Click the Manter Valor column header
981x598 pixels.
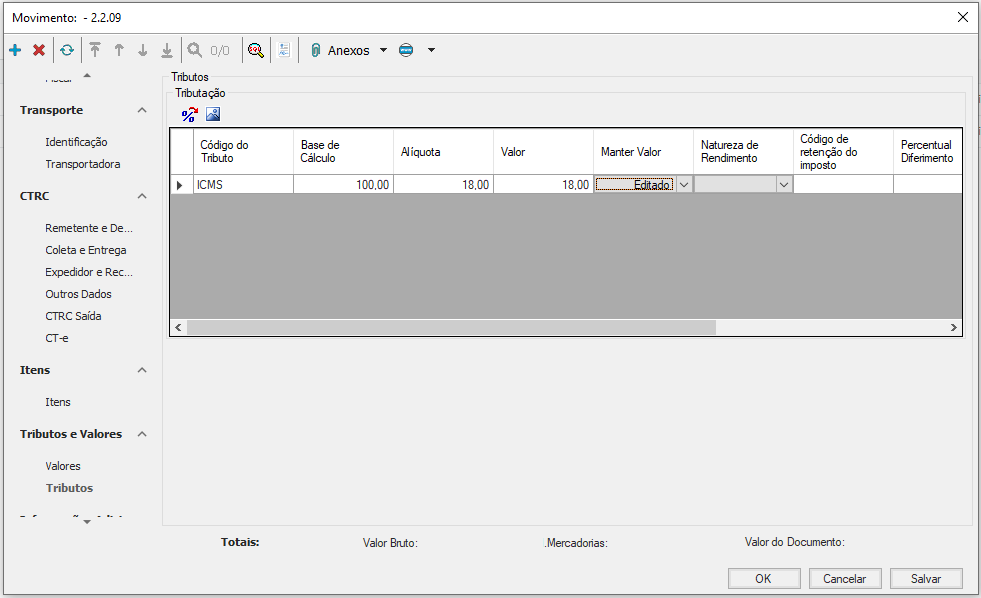coord(643,151)
